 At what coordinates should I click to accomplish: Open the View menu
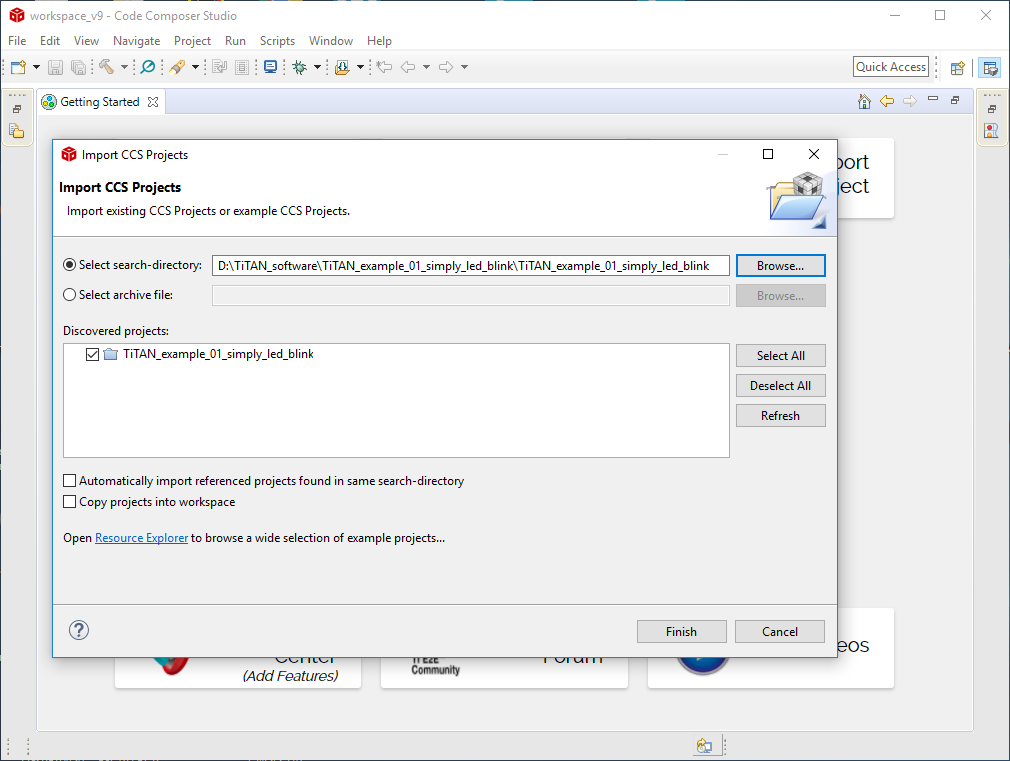click(86, 41)
